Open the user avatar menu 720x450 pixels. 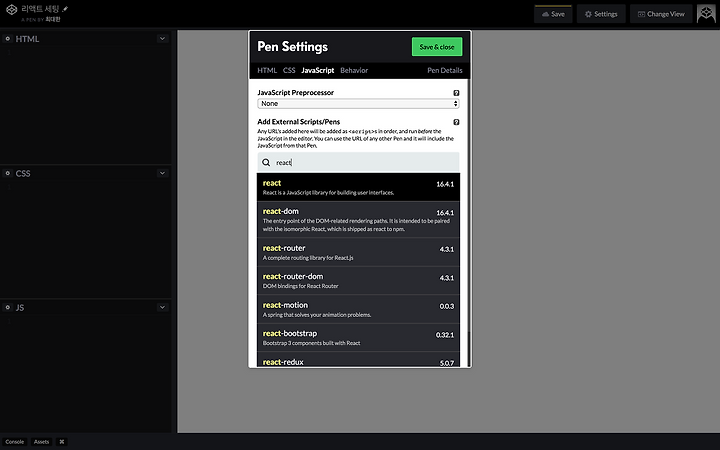coord(706,14)
